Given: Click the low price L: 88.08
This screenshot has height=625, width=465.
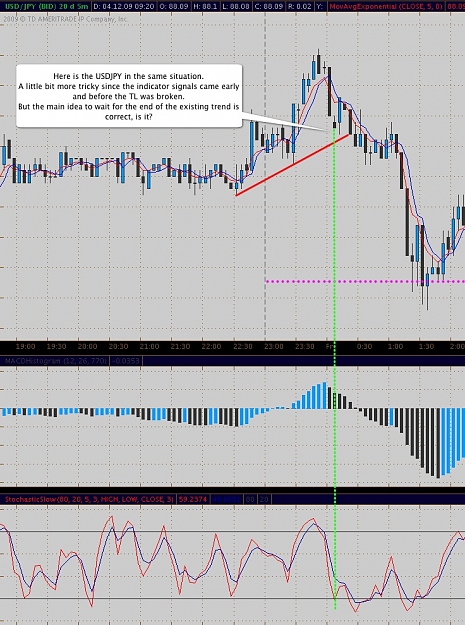Looking at the screenshot, I should point(235,6).
